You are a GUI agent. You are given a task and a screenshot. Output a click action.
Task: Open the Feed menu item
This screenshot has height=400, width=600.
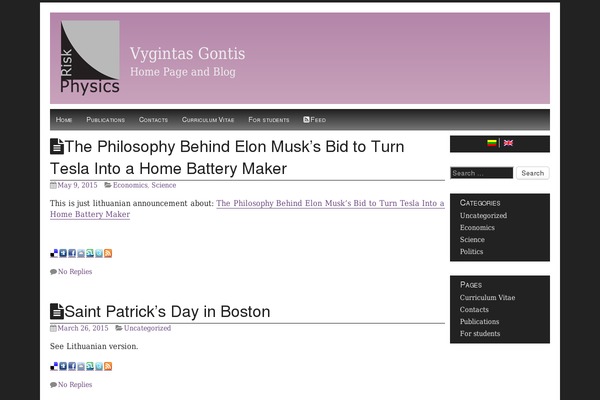(x=315, y=120)
